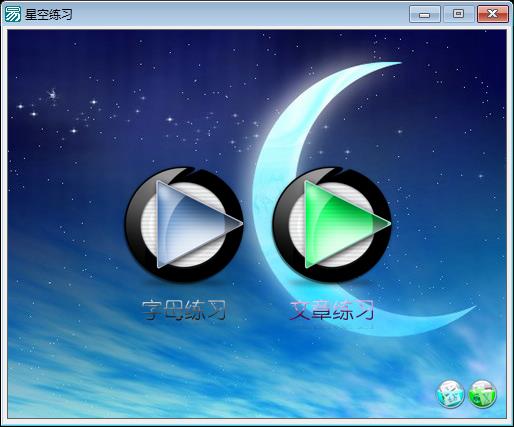514x427 pixels.
Task: Minimize the 星空练习 window
Action: tap(425, 14)
